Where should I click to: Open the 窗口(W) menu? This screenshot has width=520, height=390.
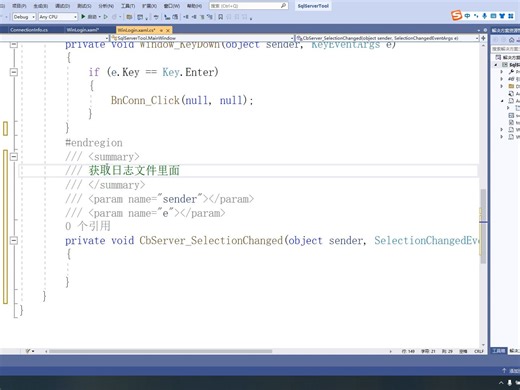[x=172, y=6]
